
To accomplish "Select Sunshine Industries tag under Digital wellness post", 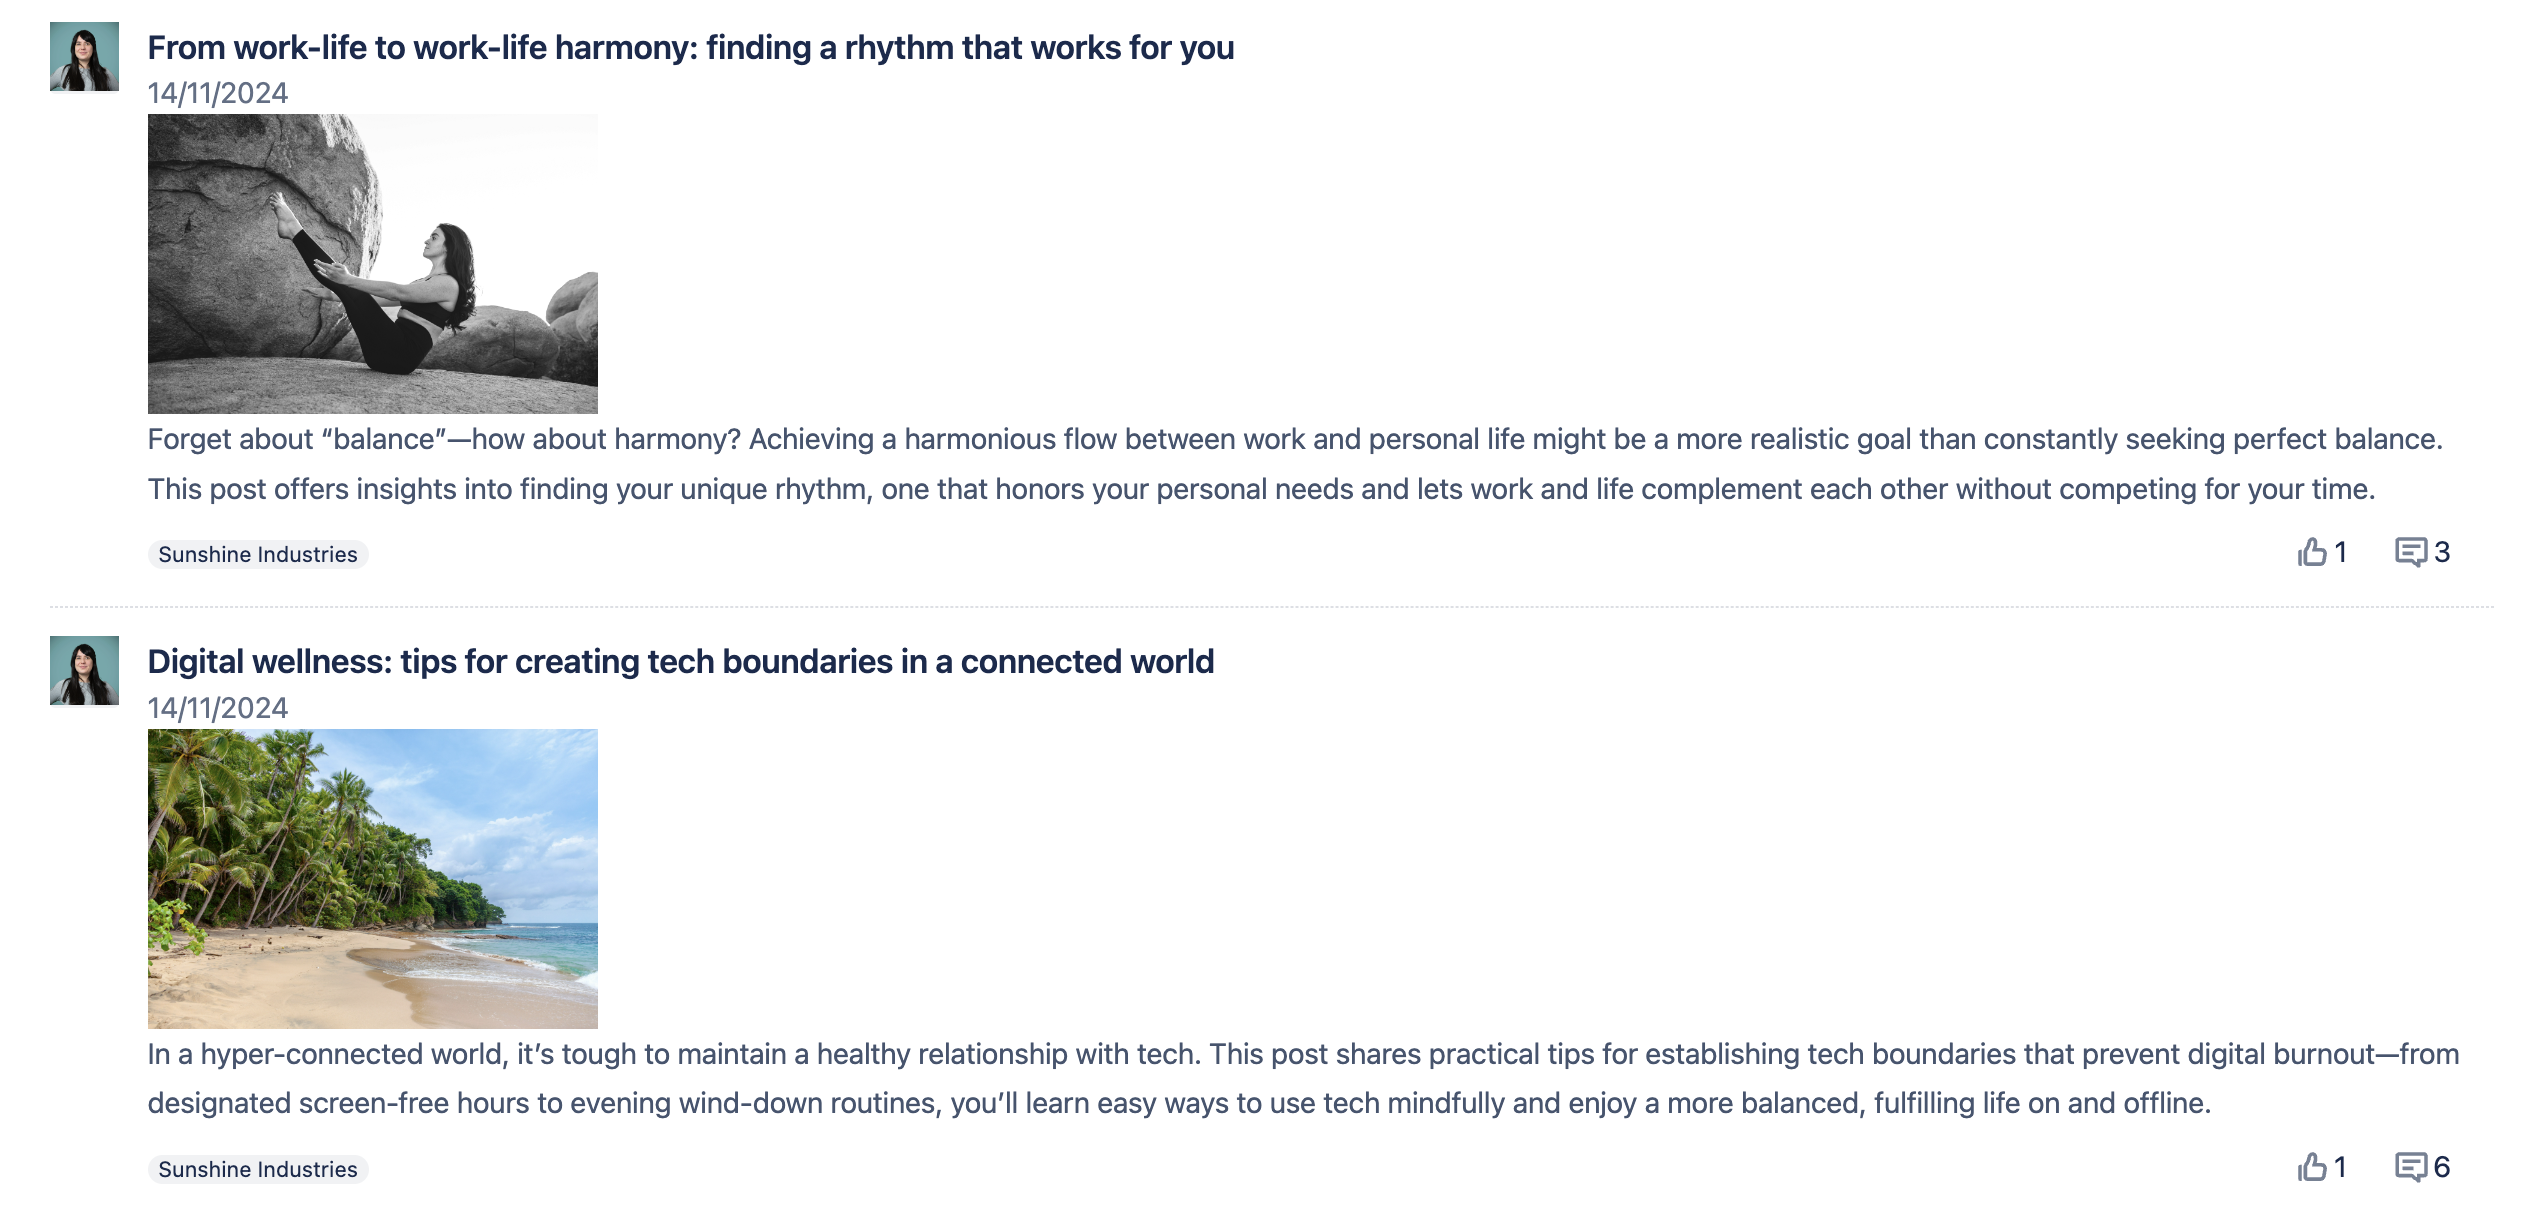I will (x=258, y=1169).
